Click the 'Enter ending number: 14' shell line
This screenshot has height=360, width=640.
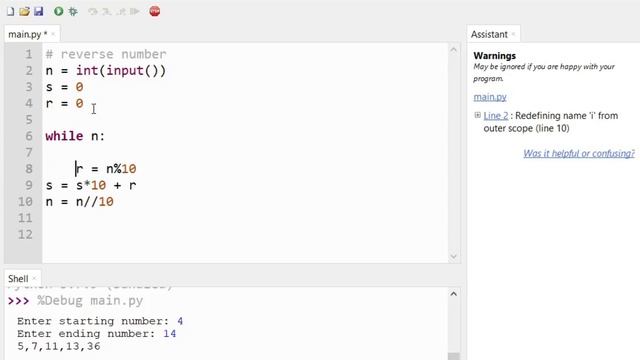(96, 334)
